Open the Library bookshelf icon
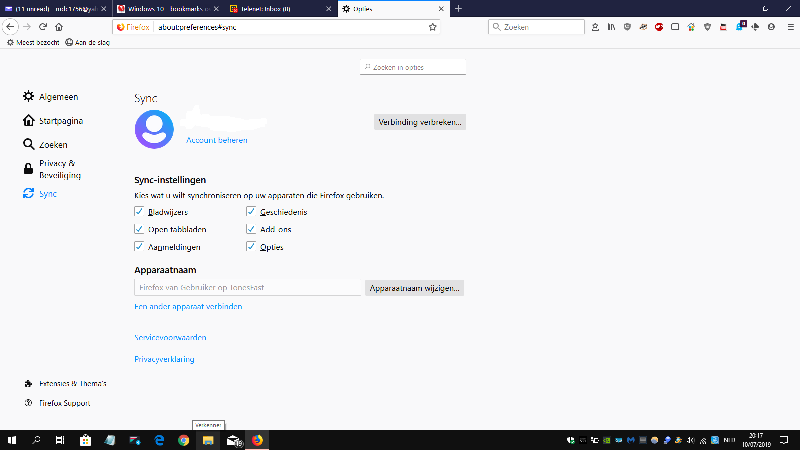 tap(611, 27)
